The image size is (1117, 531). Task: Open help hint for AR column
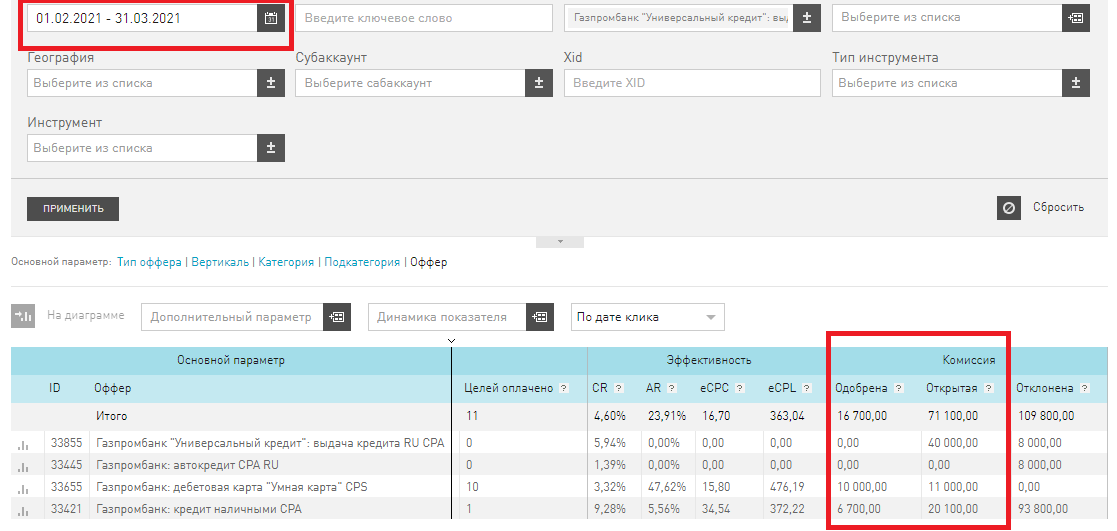(671, 388)
